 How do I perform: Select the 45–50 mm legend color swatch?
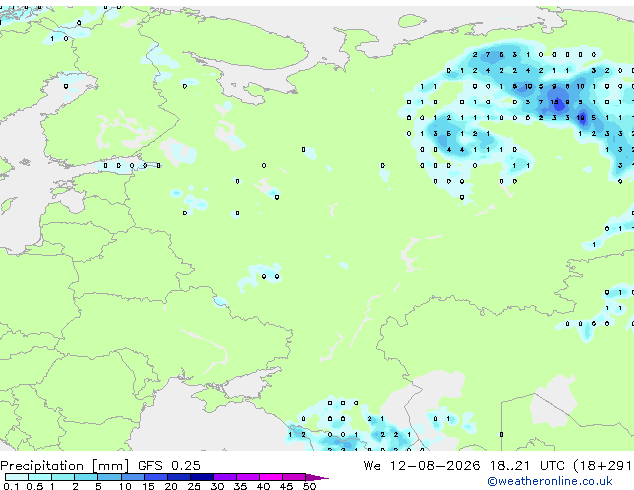point(294,477)
